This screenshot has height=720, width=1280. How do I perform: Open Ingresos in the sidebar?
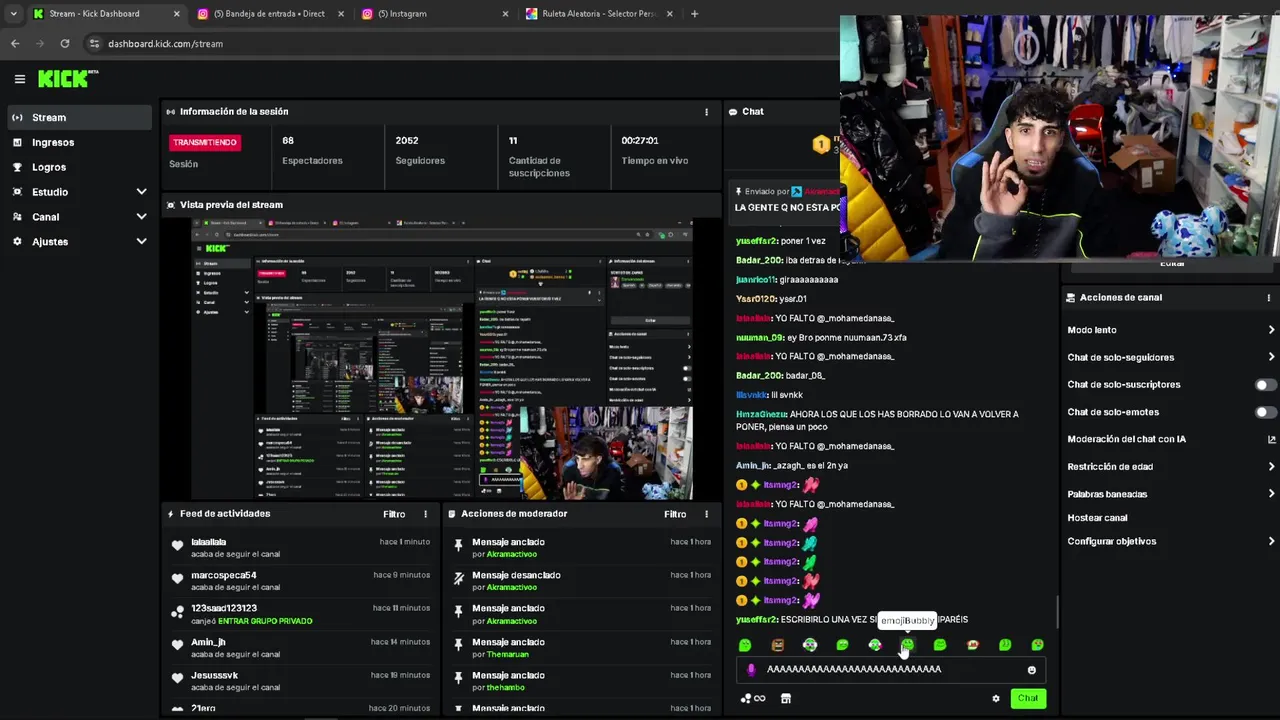[80, 143]
